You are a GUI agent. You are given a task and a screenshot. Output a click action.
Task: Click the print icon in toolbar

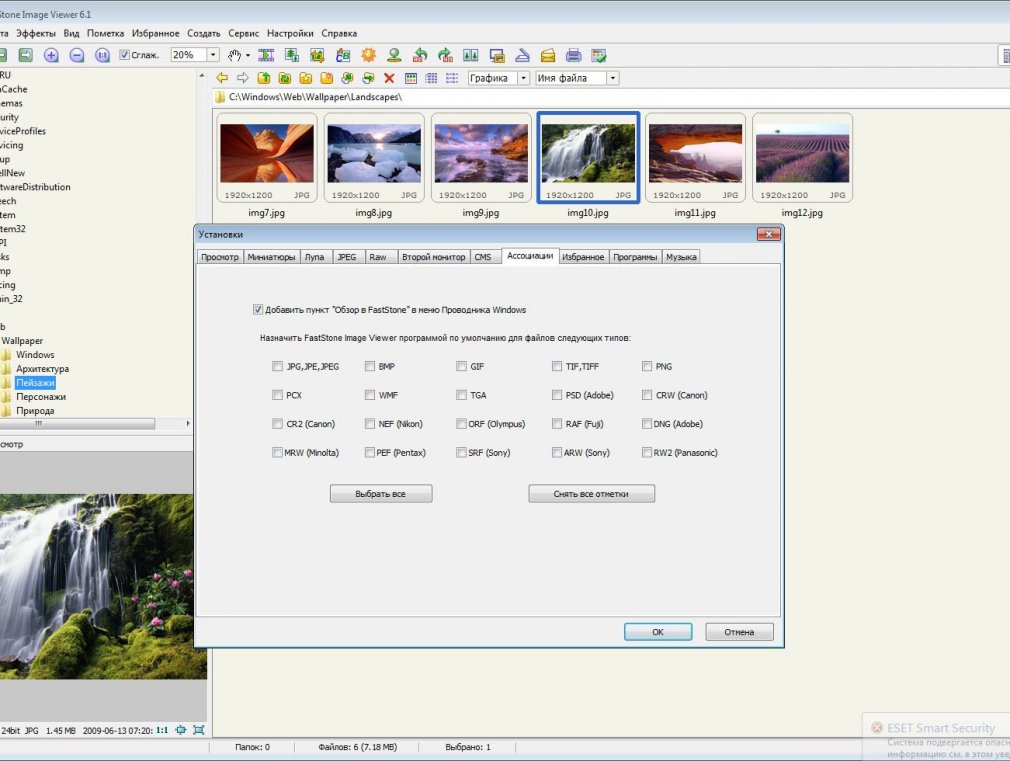click(573, 55)
